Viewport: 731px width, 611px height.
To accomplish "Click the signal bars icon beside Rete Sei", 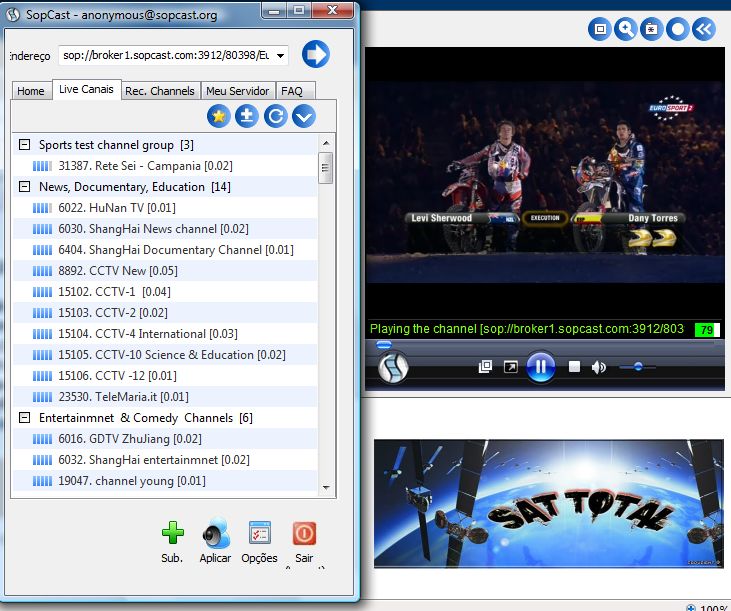I will (42, 166).
